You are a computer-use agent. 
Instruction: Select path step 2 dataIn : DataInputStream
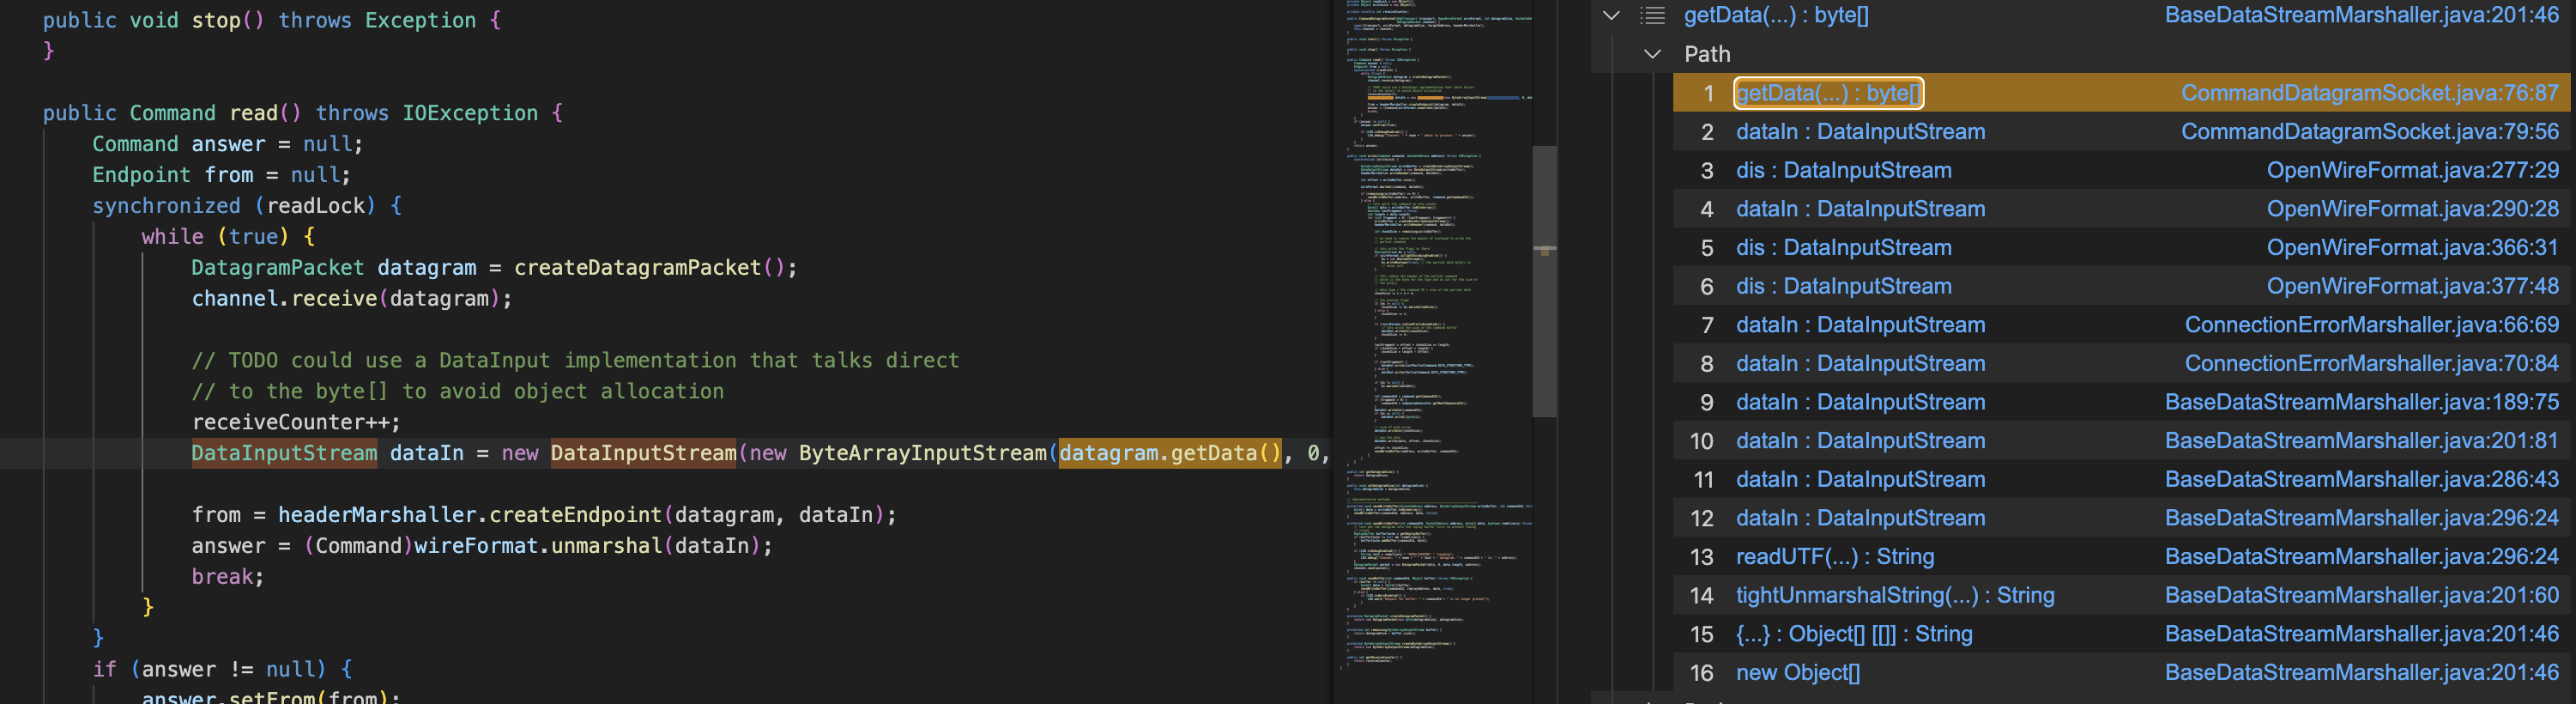[1860, 132]
